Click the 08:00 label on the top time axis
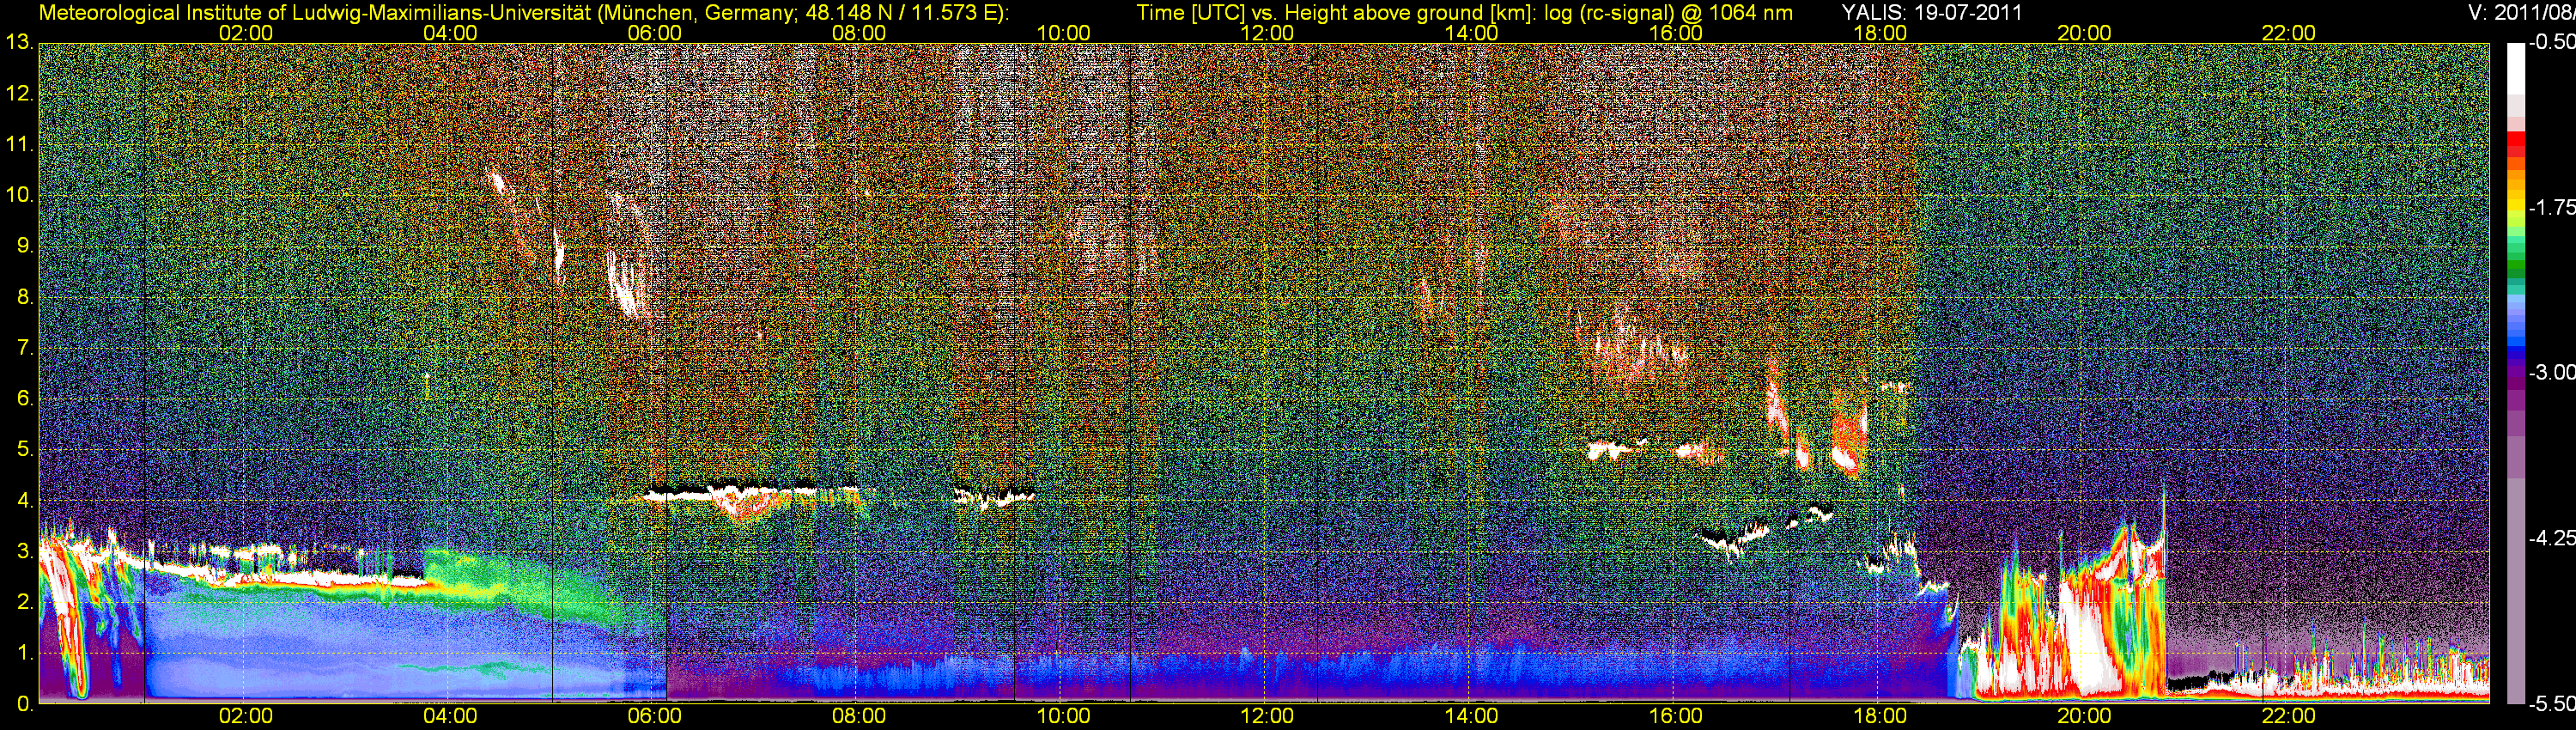This screenshot has width=2576, height=730. coord(858,33)
